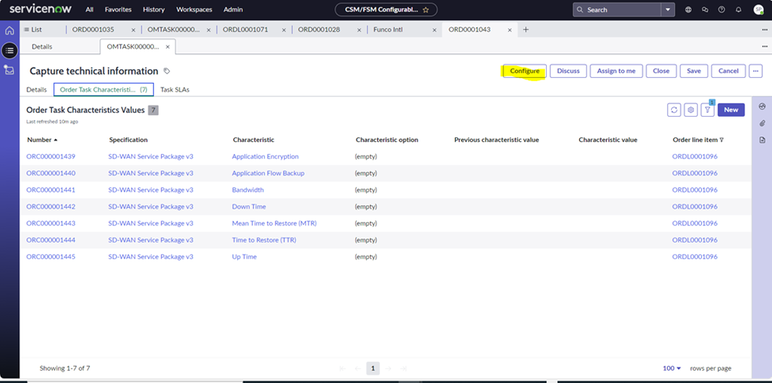Open SD-WAN Service Package v3 in ORC000001445 row
Screen dimensions: 772x383
coord(151,257)
